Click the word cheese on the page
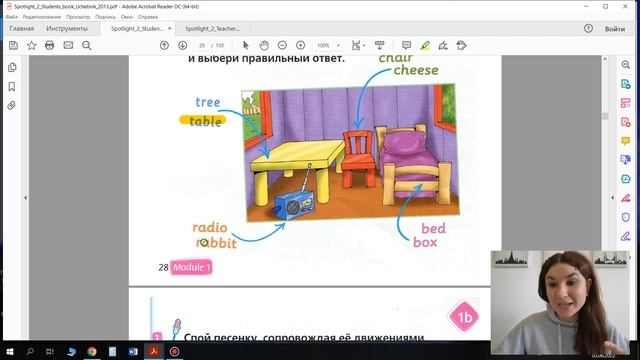This screenshot has width=640, height=360. (x=416, y=70)
